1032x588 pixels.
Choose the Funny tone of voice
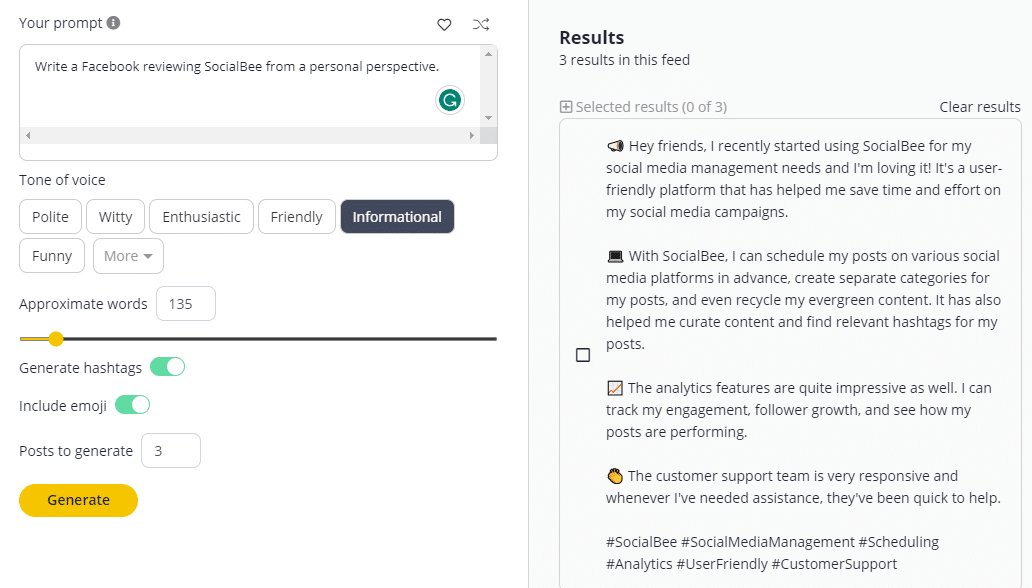tap(51, 255)
